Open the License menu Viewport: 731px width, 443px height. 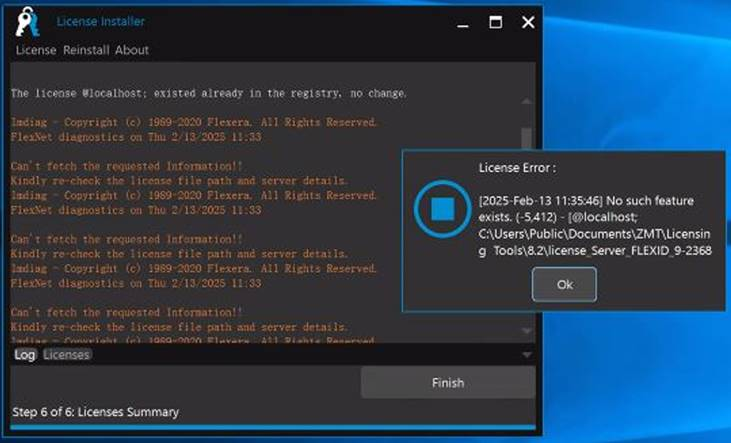(x=36, y=50)
